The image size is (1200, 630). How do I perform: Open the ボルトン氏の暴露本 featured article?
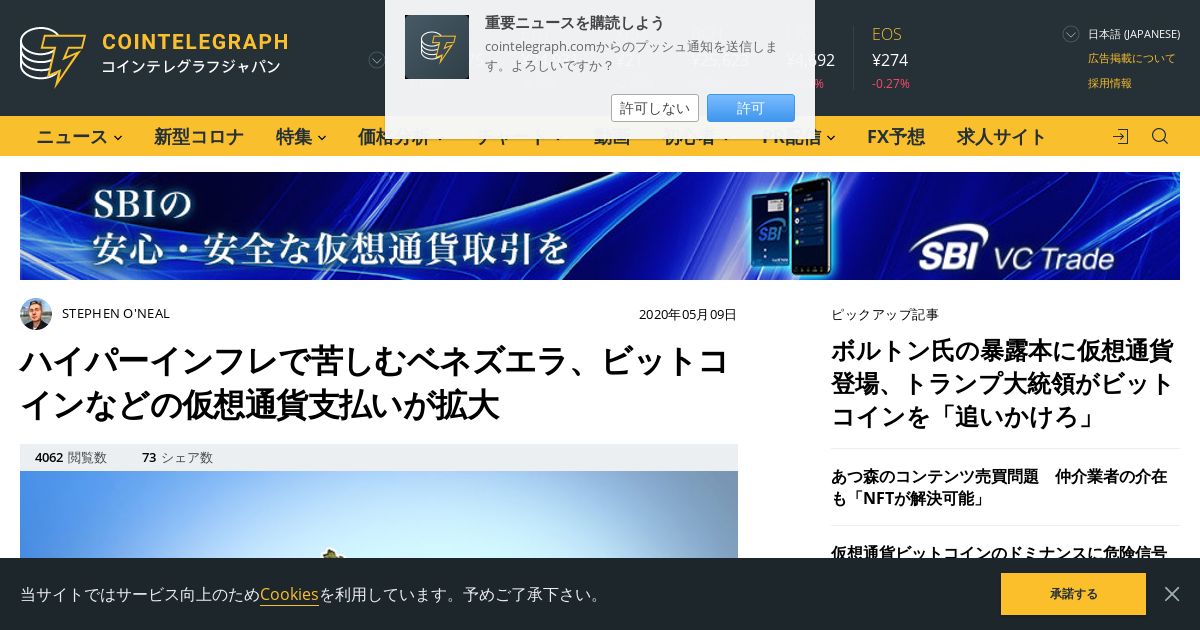click(1002, 383)
